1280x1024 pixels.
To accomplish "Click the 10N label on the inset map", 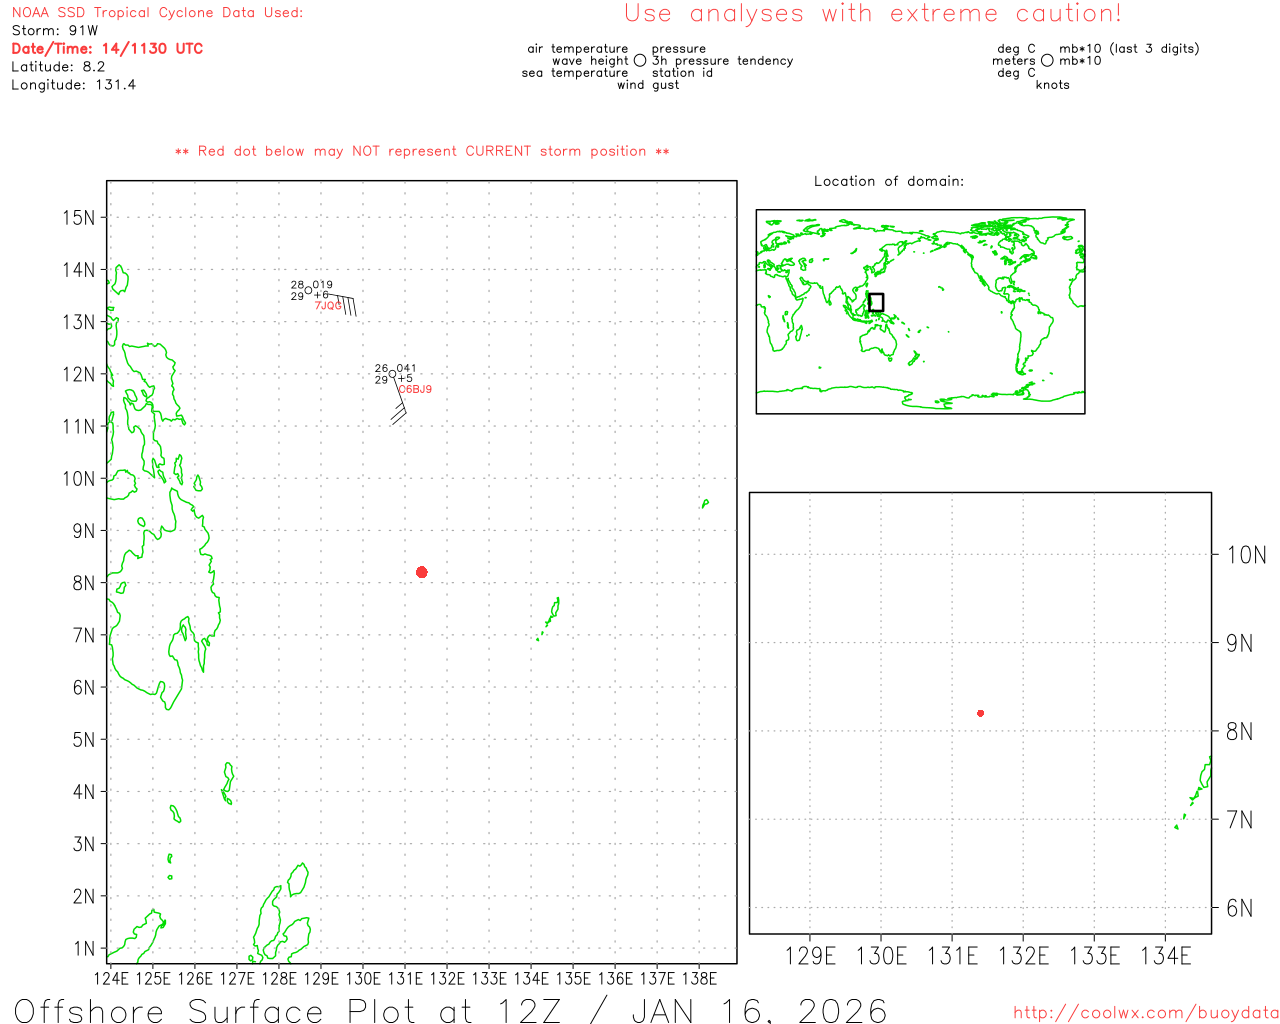I will coord(1246,555).
